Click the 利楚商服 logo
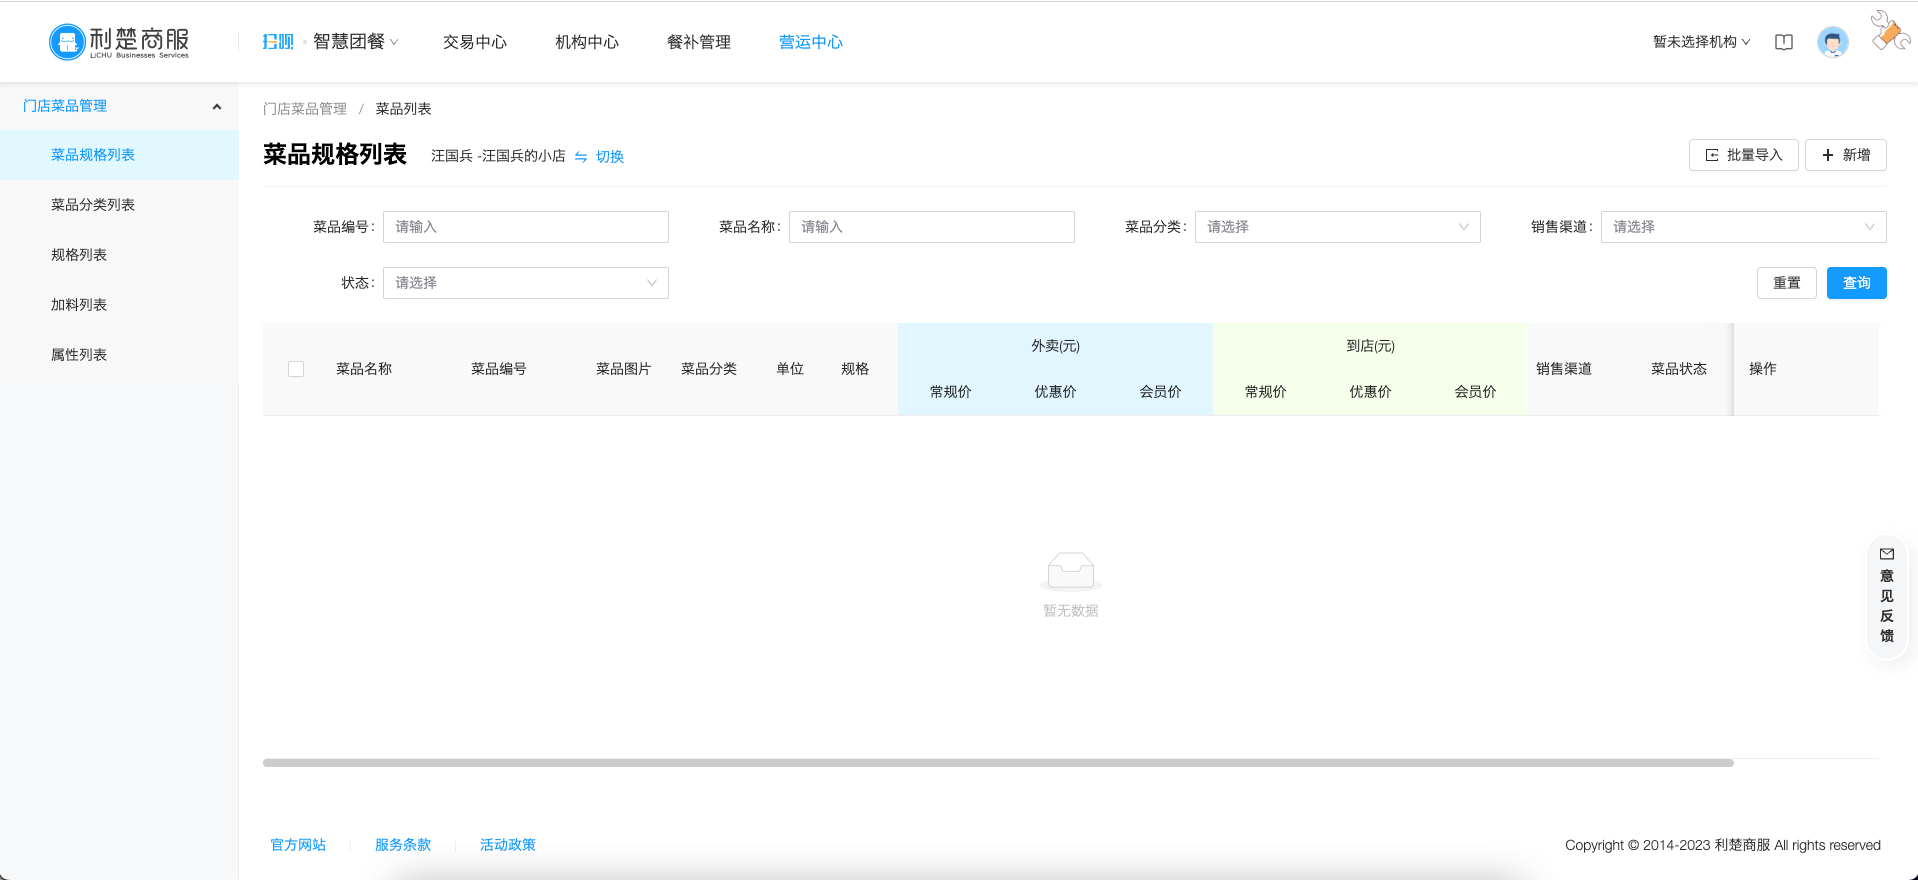This screenshot has height=880, width=1918. click(x=119, y=41)
